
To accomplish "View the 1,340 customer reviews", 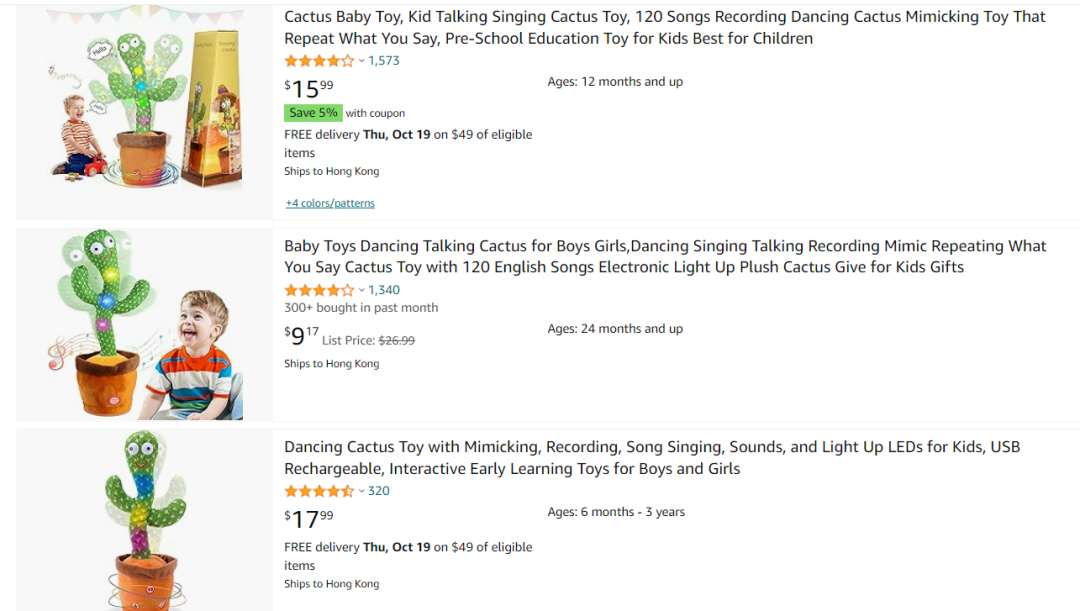I will [x=384, y=291].
